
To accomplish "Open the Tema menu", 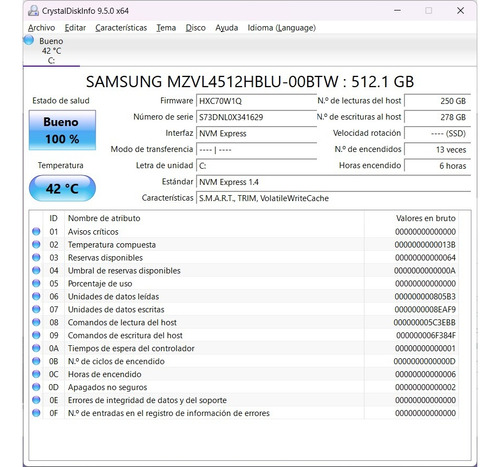I will point(166,28).
